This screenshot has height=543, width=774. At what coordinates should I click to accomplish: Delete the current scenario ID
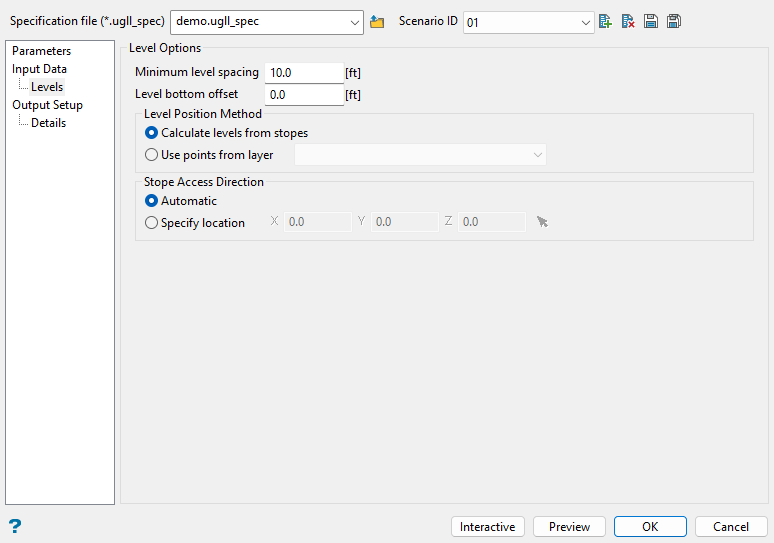pos(628,22)
